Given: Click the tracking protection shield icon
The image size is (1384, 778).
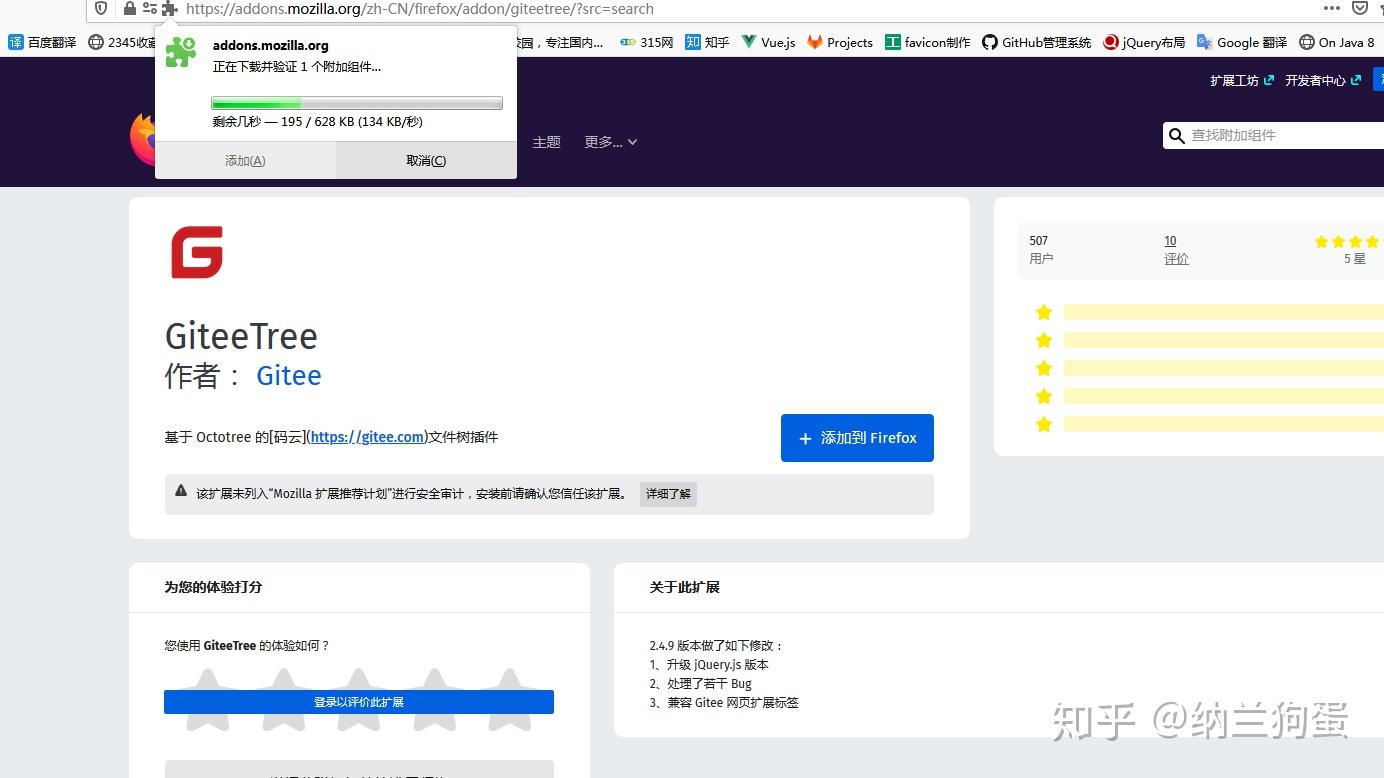Looking at the screenshot, I should coord(101,8).
